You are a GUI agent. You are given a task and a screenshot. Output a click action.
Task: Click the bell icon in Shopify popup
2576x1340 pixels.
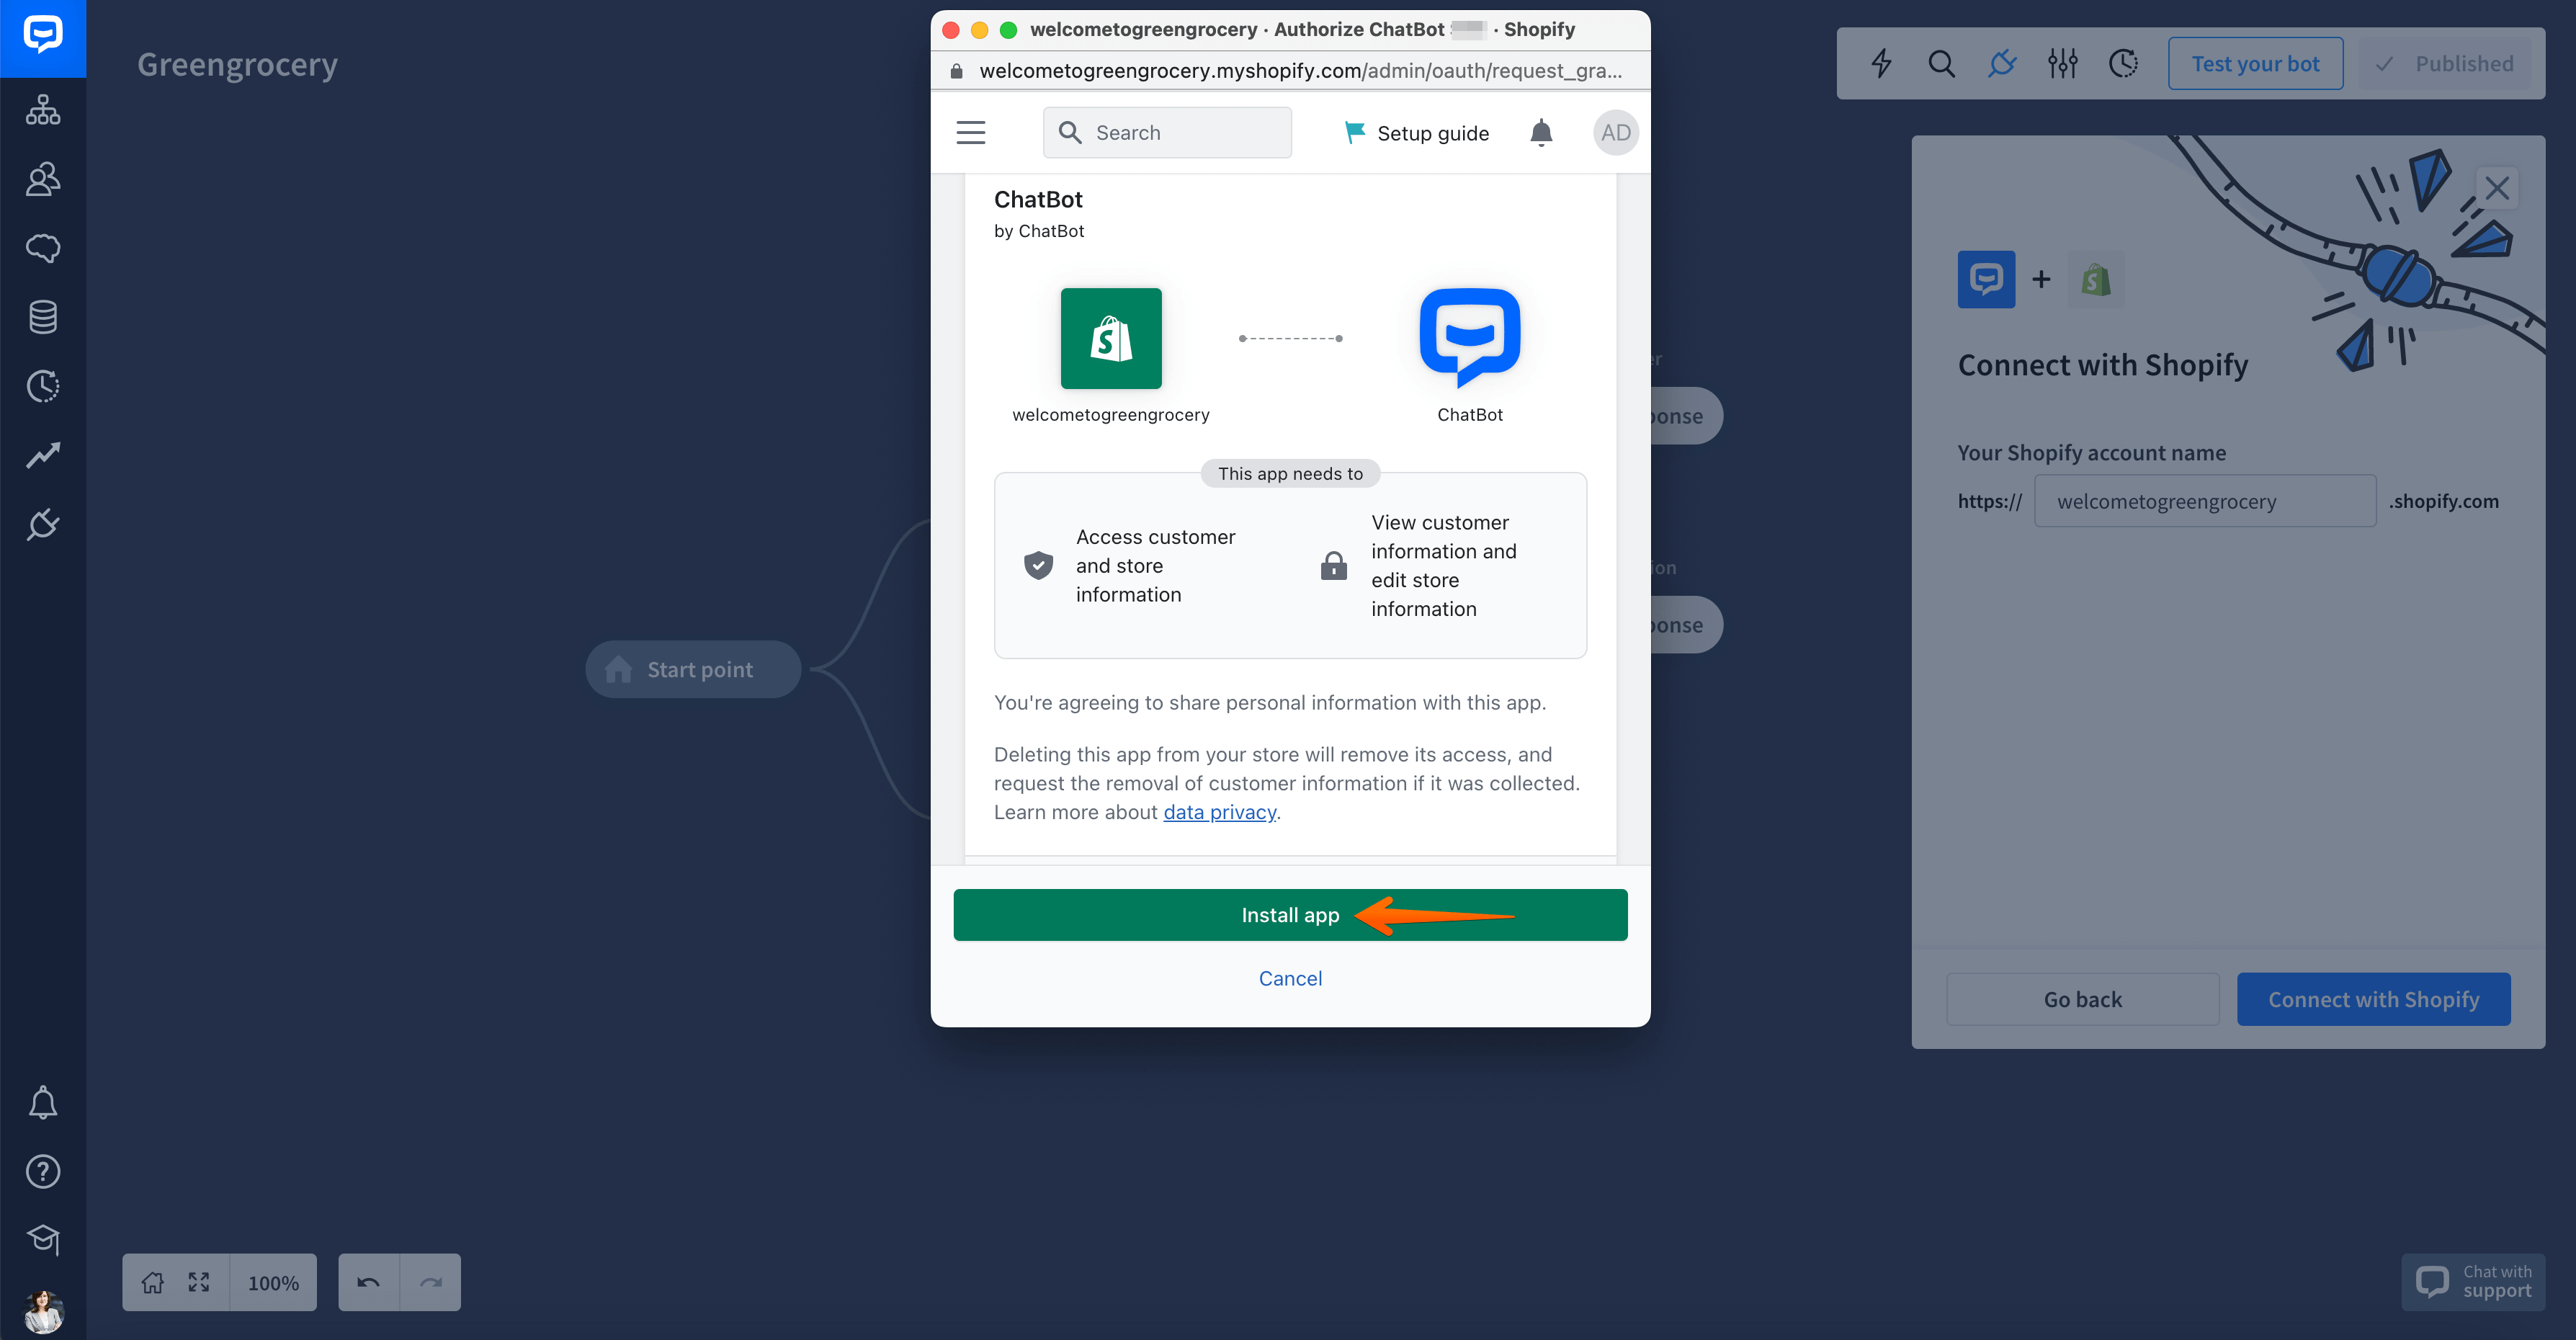click(1541, 133)
